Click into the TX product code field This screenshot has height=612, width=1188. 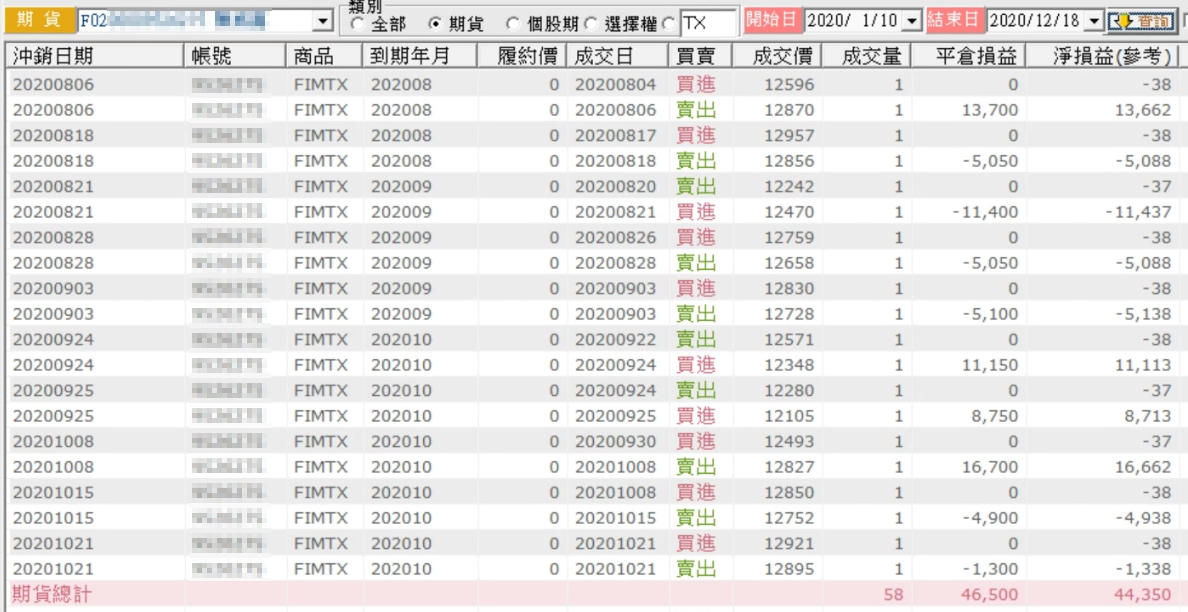(708, 23)
